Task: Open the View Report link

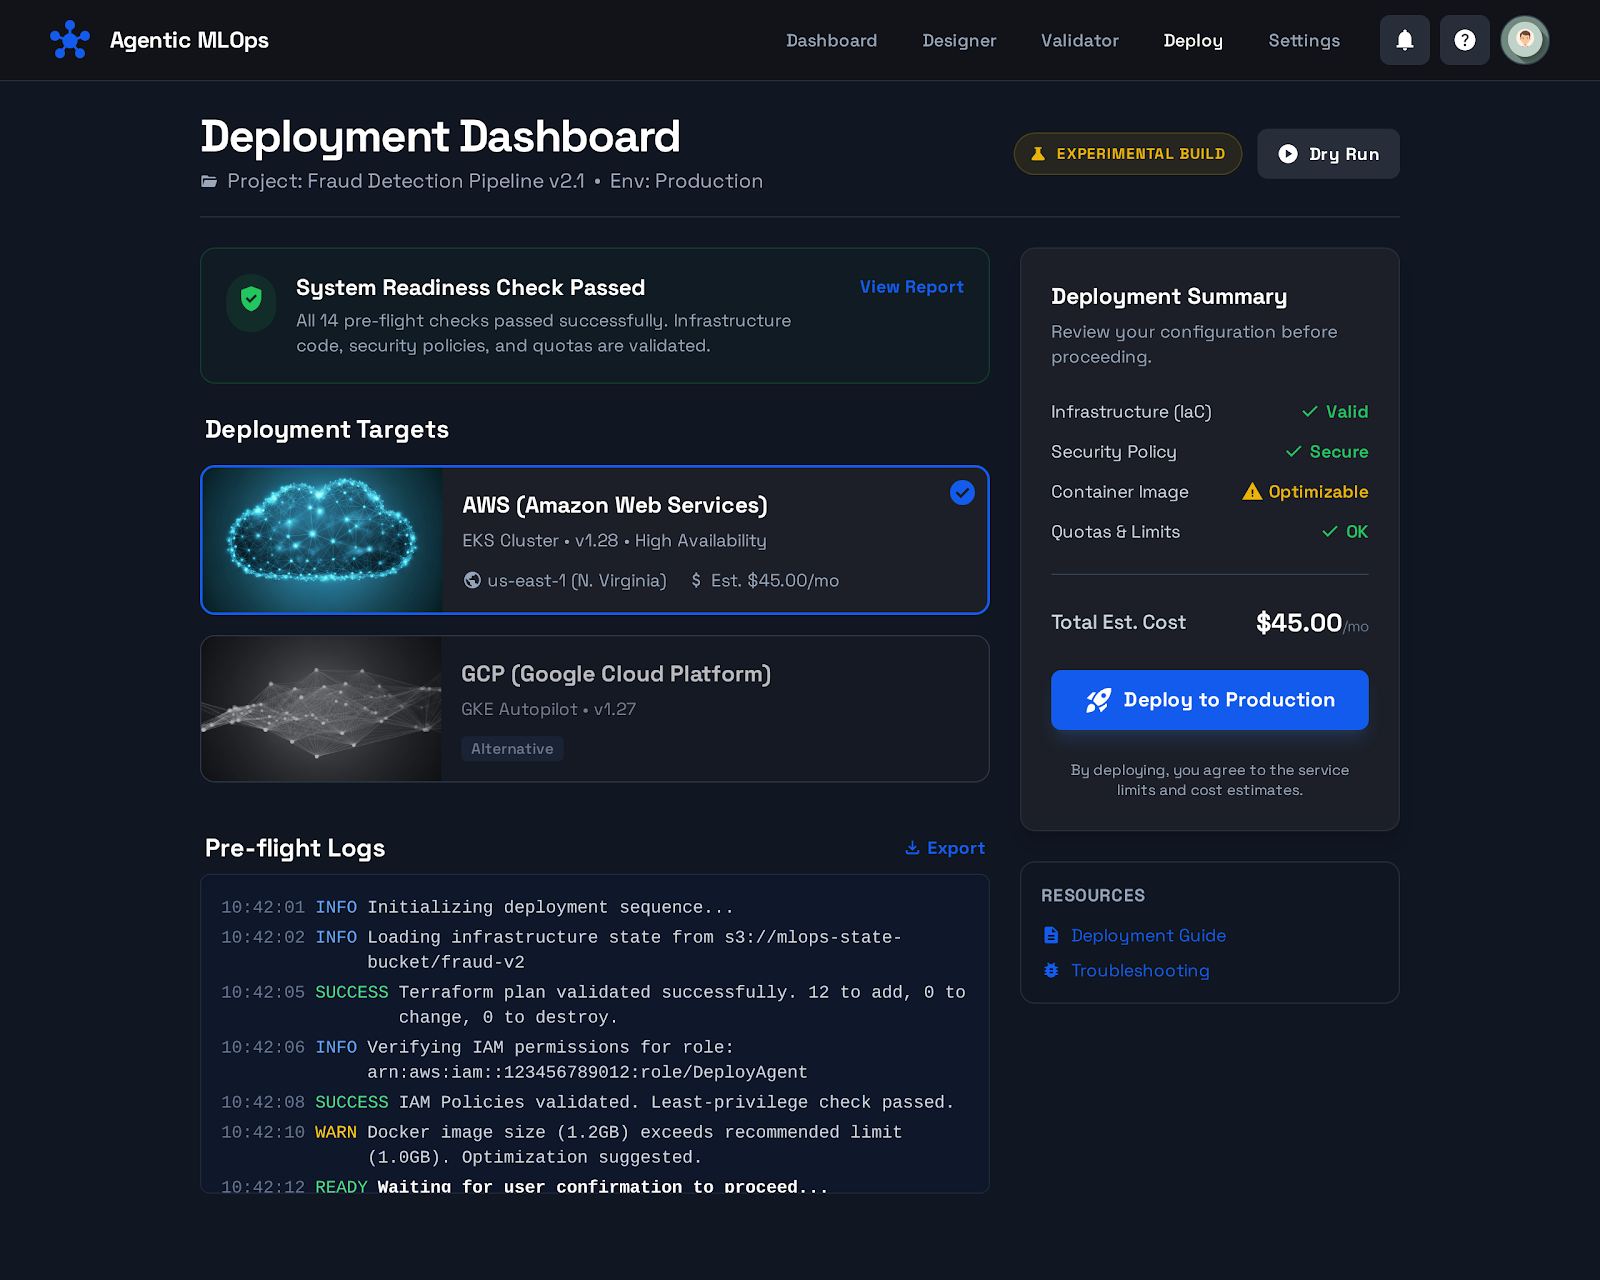Action: [x=911, y=287]
